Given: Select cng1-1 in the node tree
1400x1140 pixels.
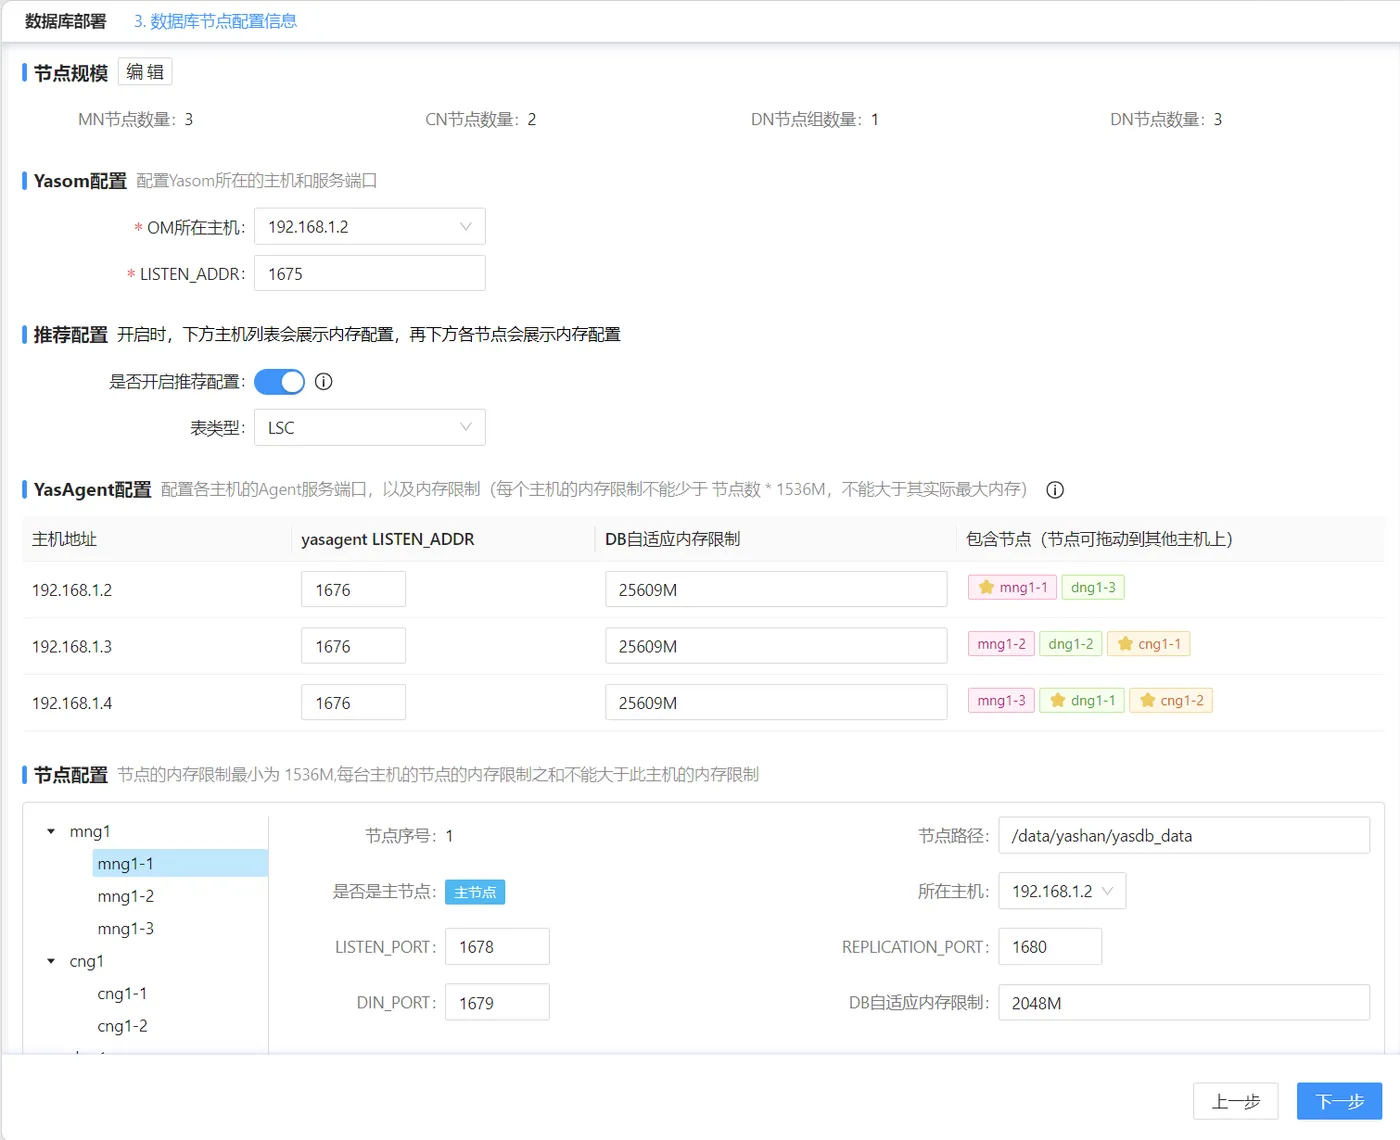Looking at the screenshot, I should (122, 994).
